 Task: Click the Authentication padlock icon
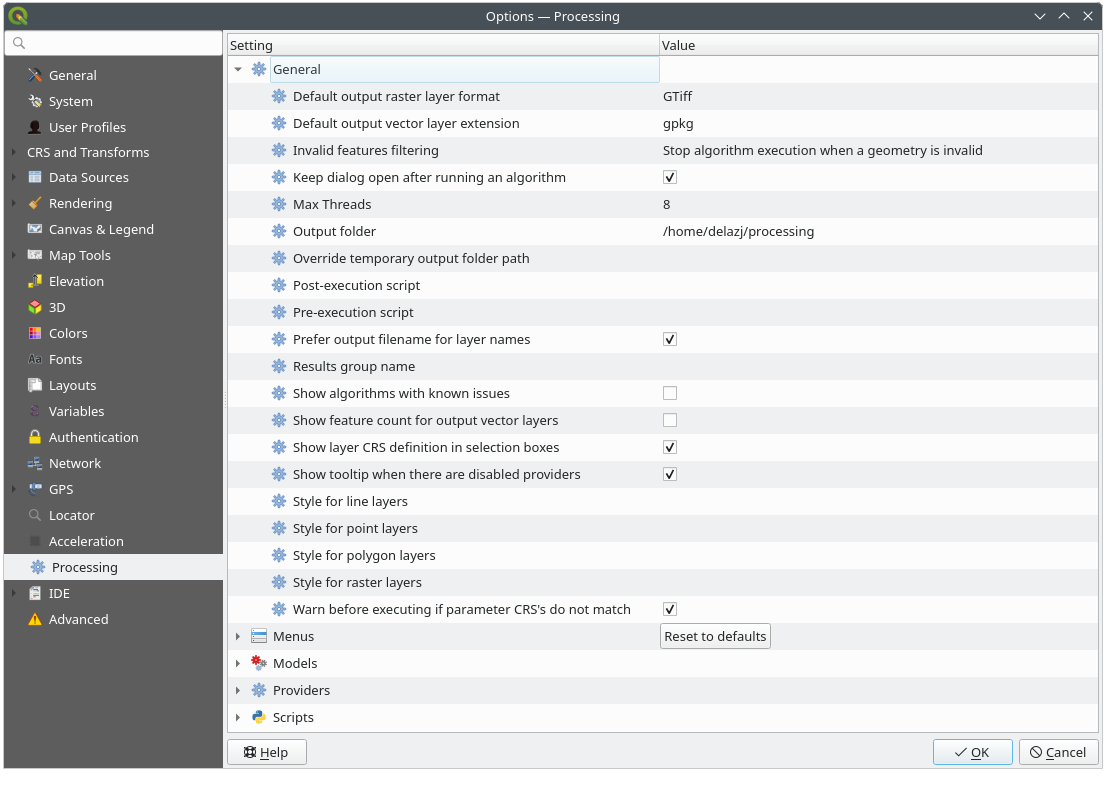tap(35, 437)
